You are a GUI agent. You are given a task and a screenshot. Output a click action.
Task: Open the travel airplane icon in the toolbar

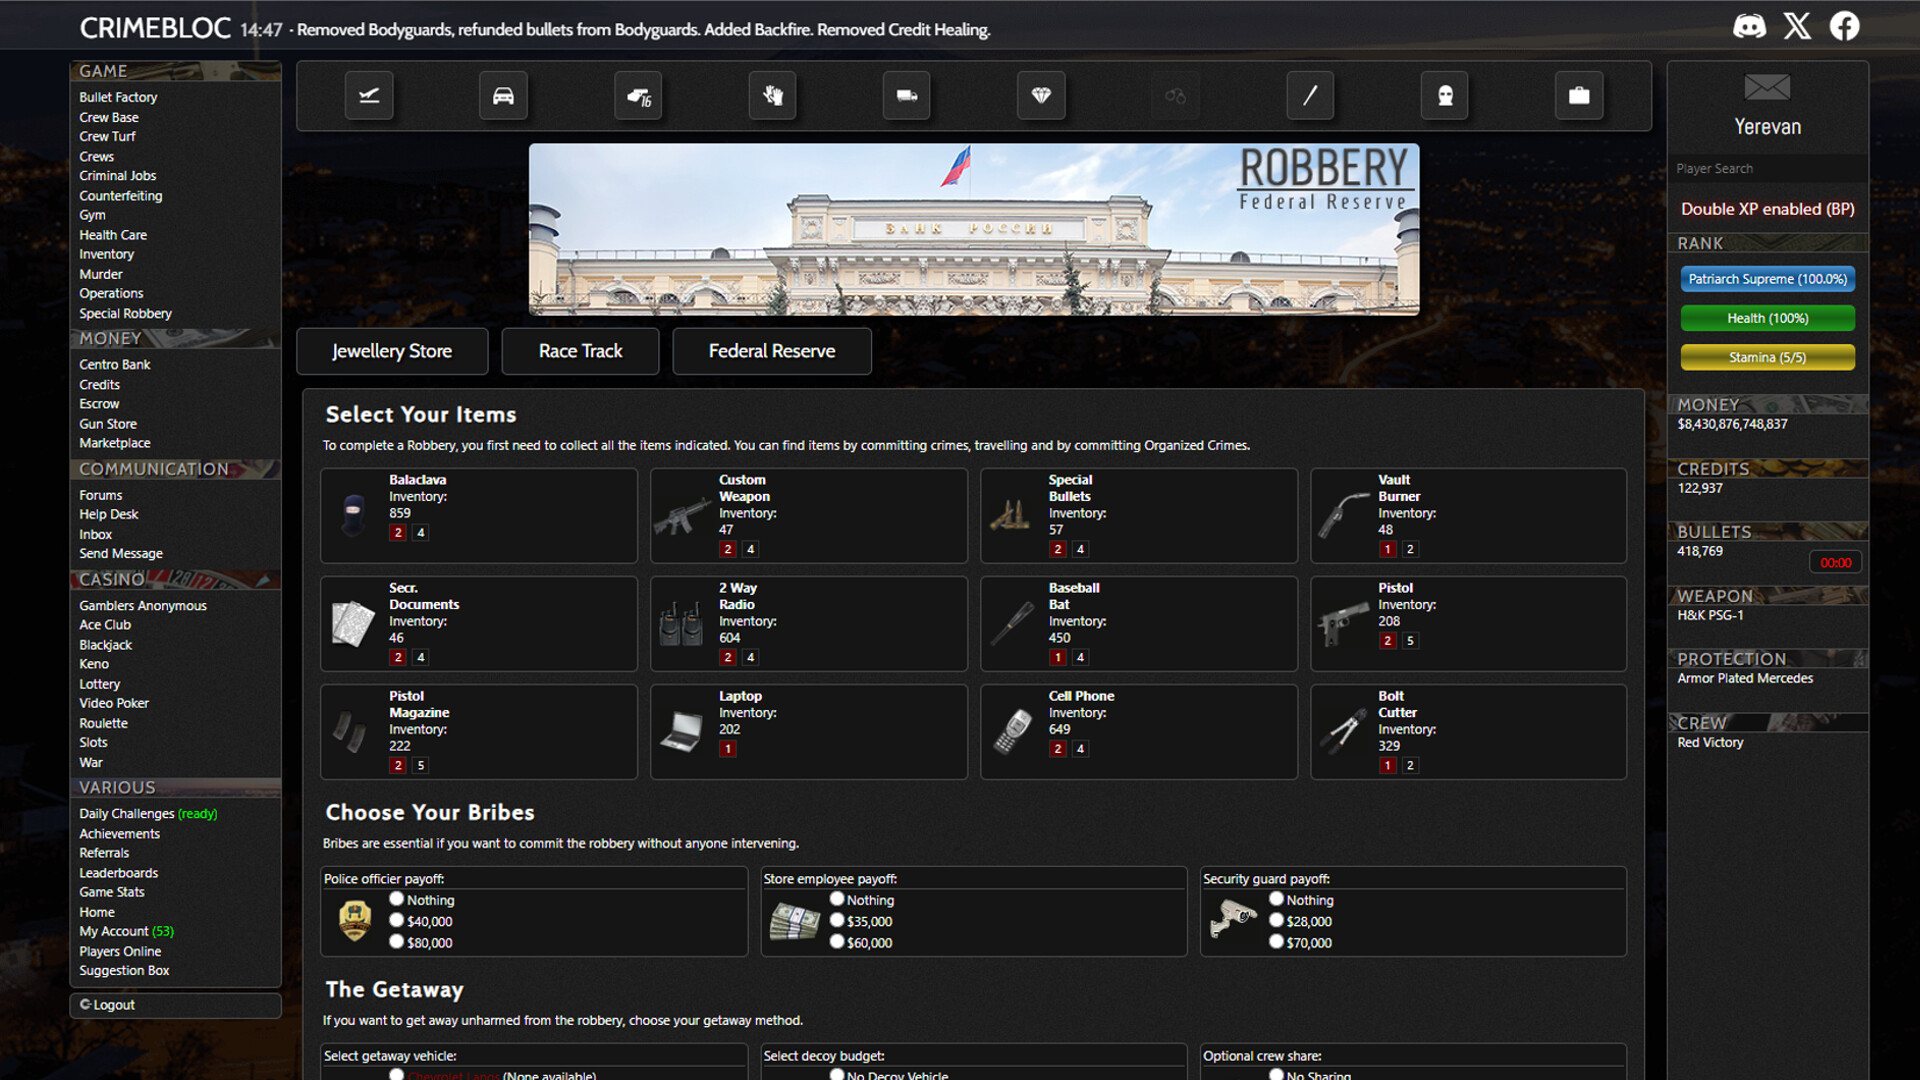tap(369, 95)
